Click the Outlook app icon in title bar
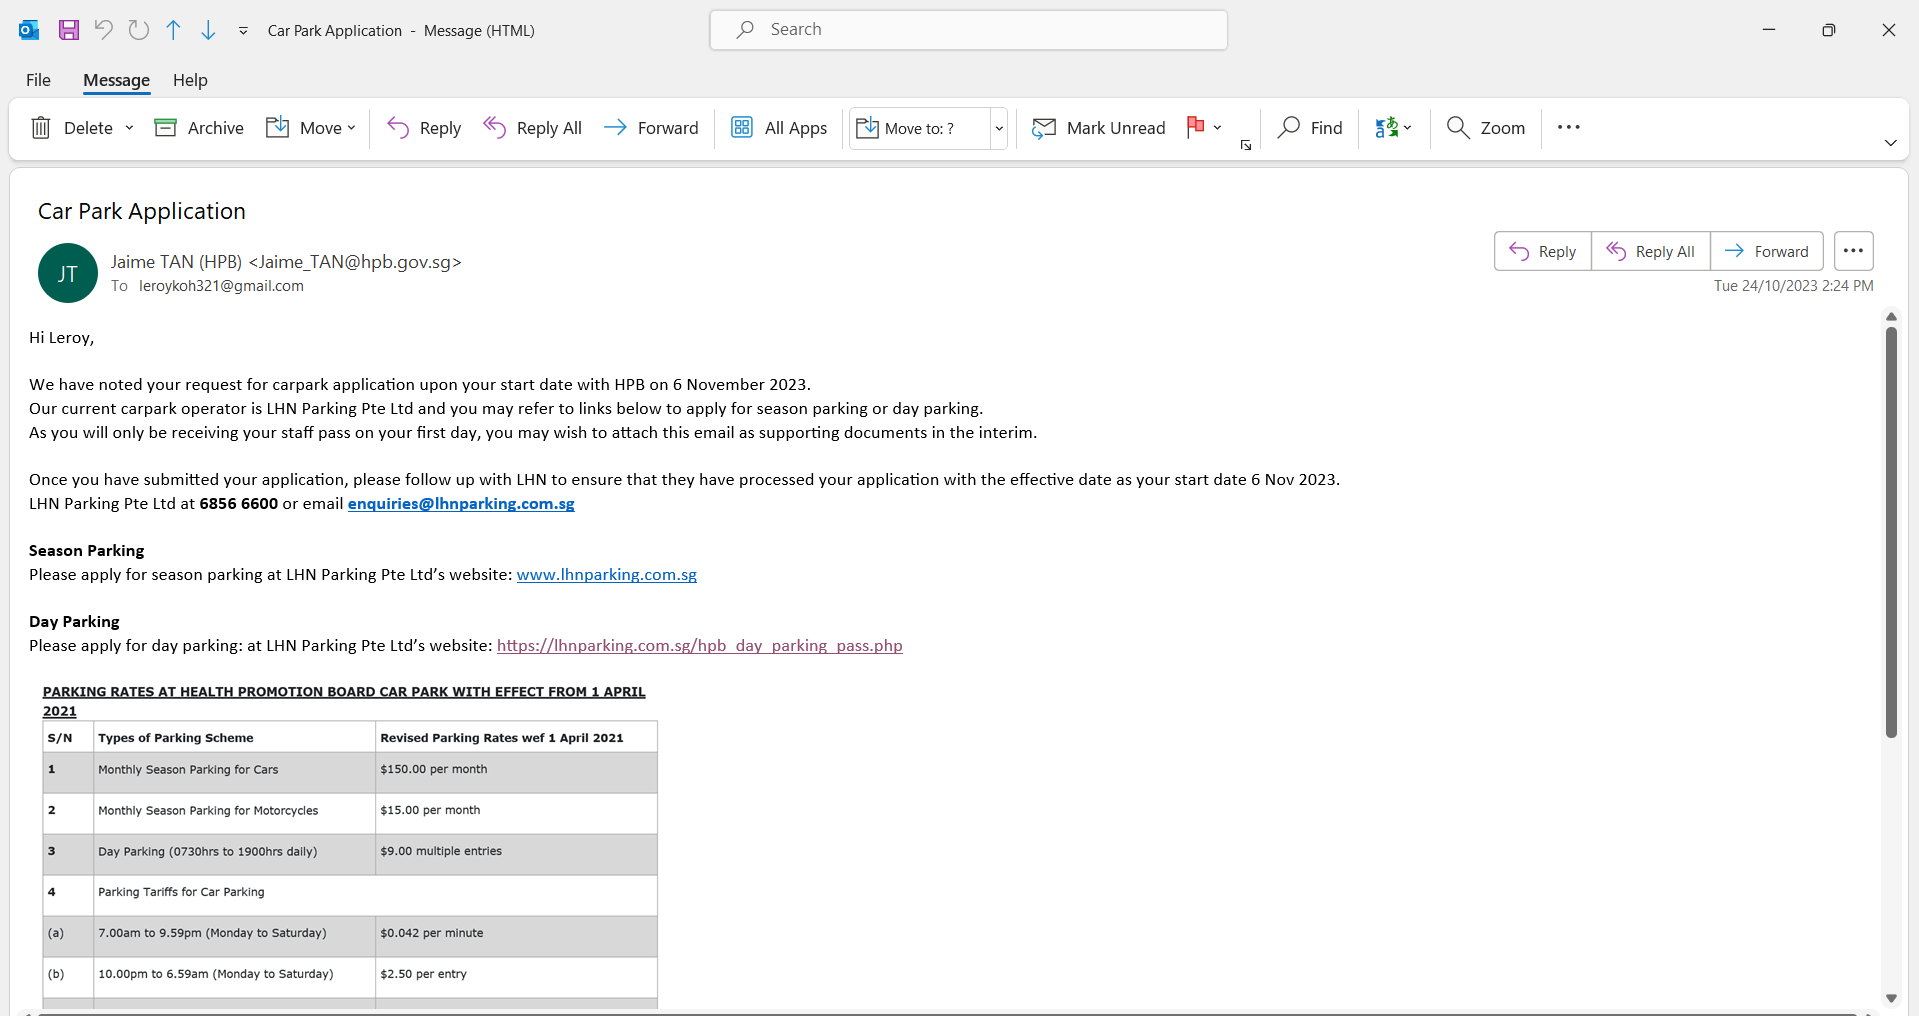1919x1016 pixels. [x=29, y=30]
